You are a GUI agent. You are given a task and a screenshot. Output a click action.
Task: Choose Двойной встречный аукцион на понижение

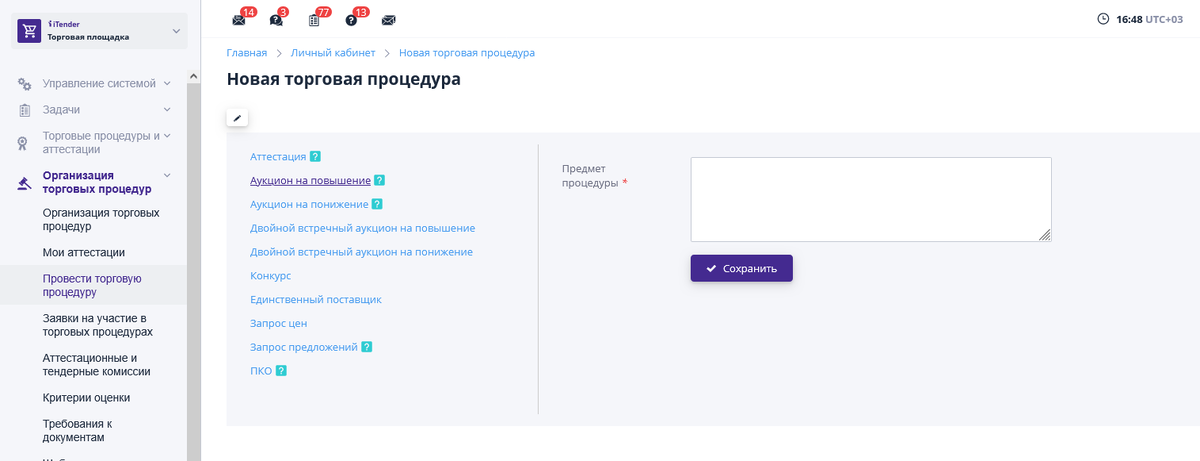click(x=361, y=252)
